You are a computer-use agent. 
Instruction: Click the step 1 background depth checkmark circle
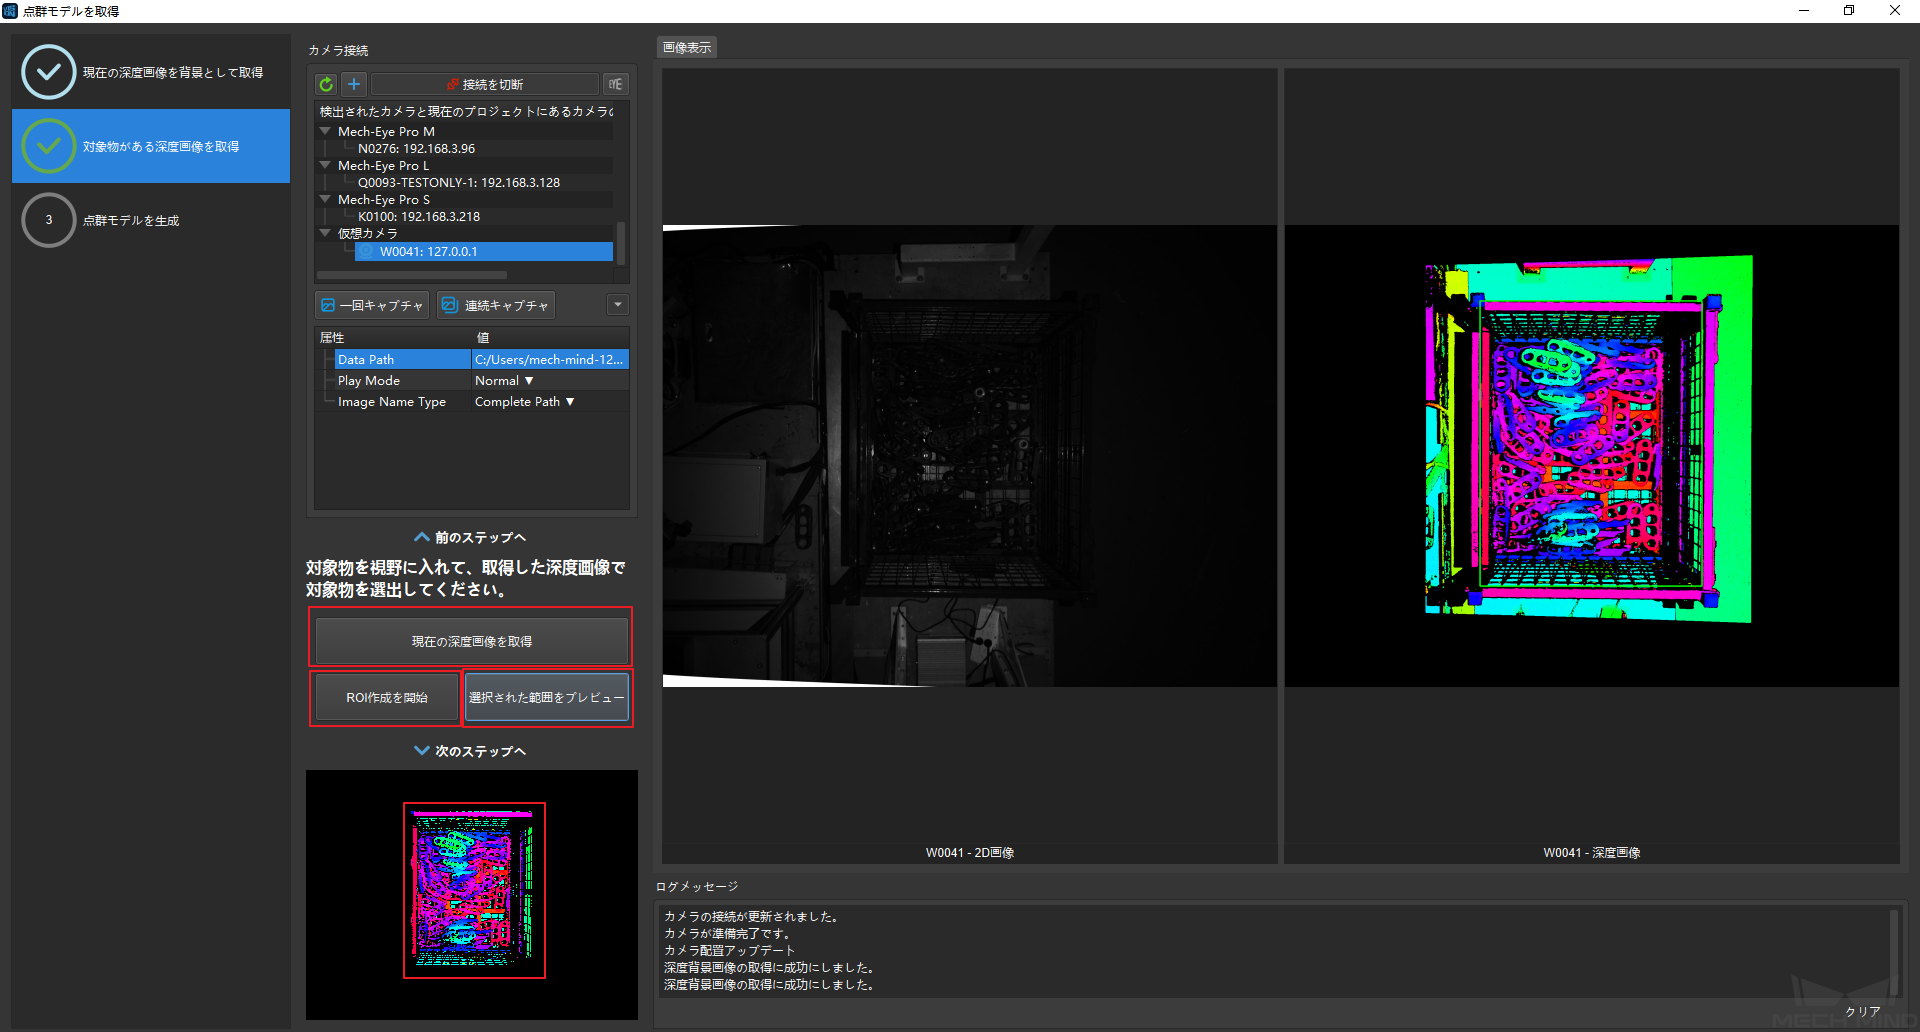49,72
